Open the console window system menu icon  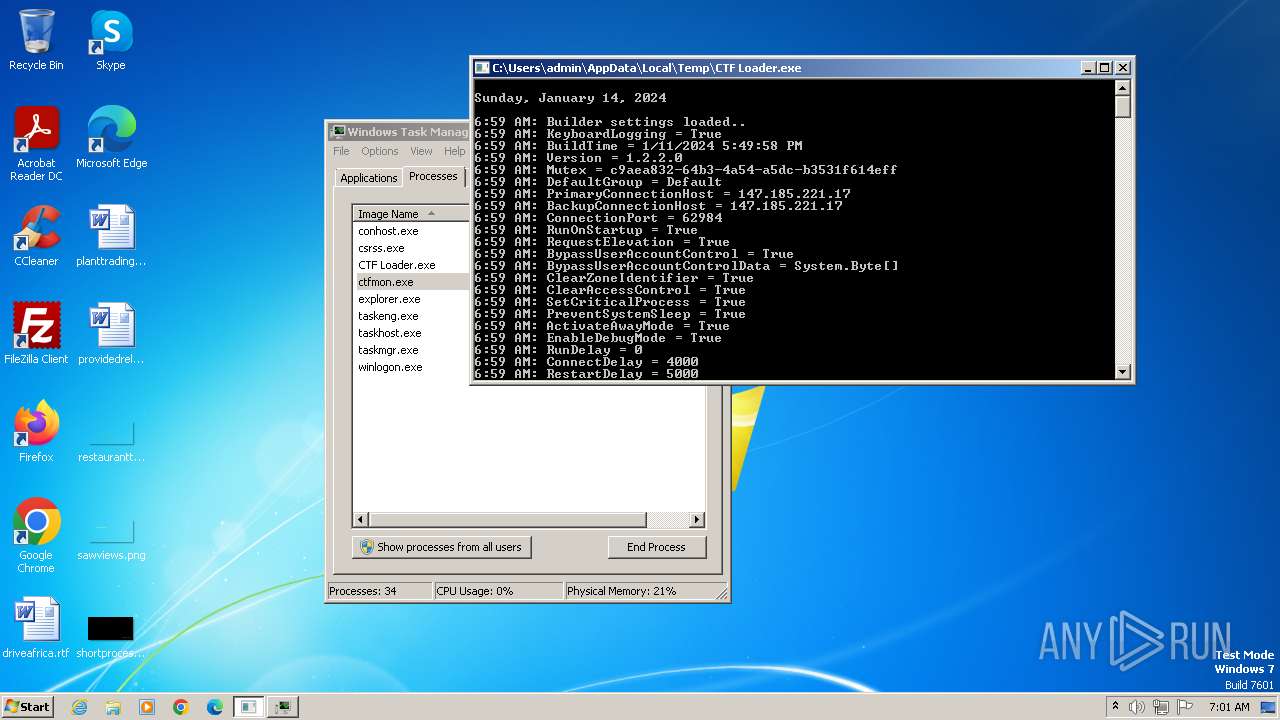(482, 68)
